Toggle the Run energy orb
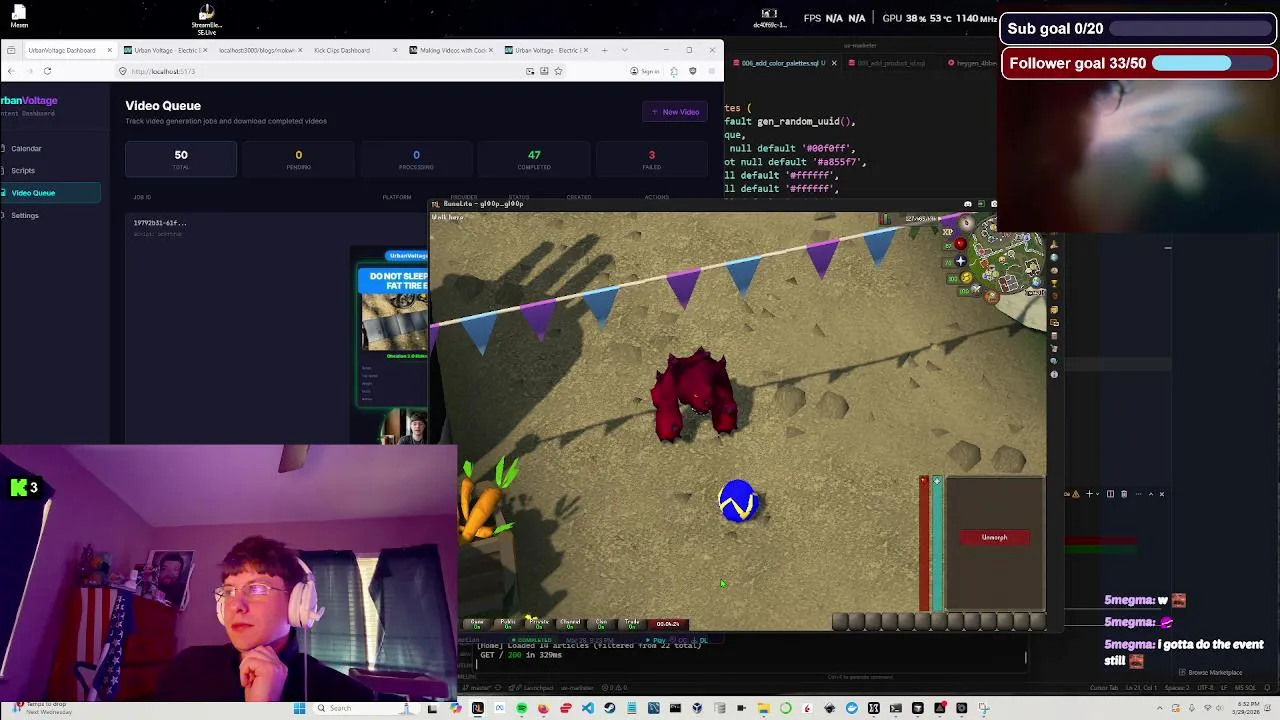The image size is (1280, 720). tap(966, 277)
